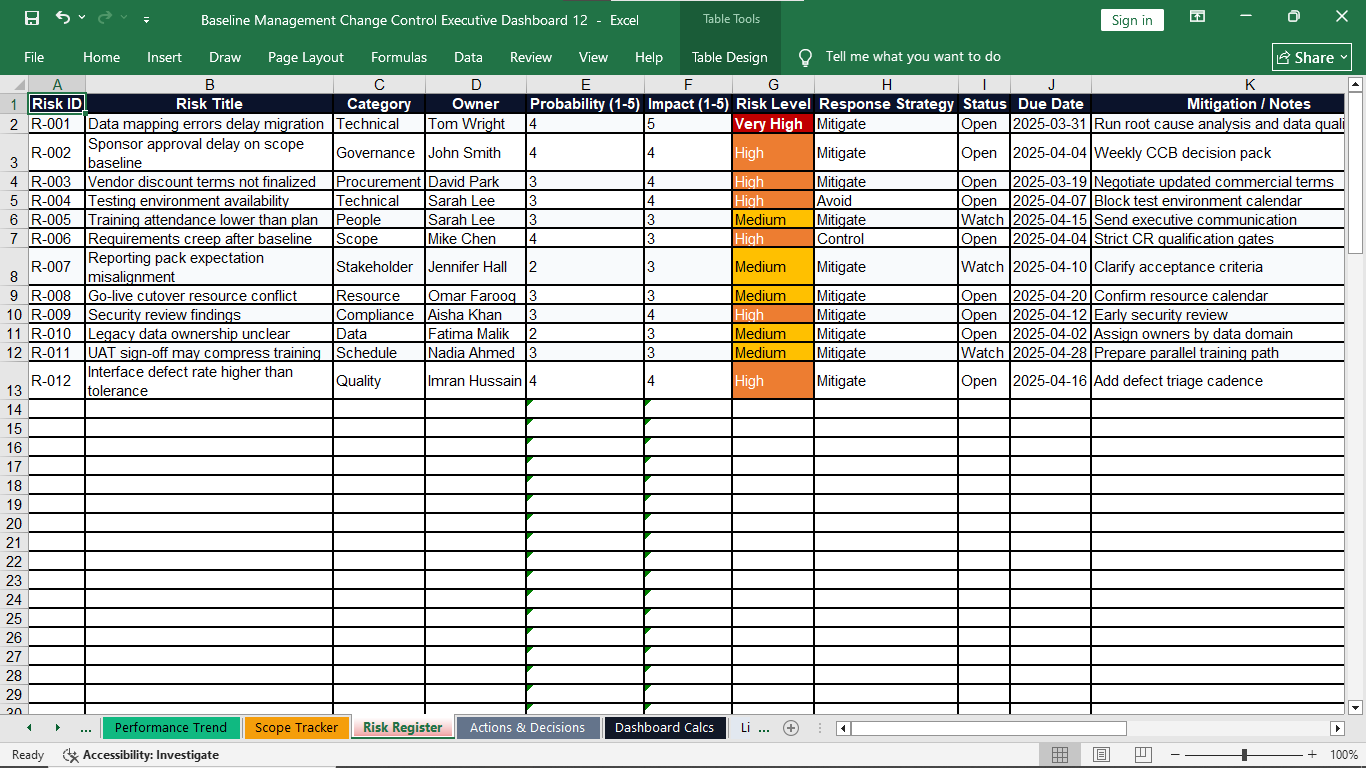This screenshot has width=1366, height=768.
Task: Click Security review findings cell
Action: tap(209, 315)
